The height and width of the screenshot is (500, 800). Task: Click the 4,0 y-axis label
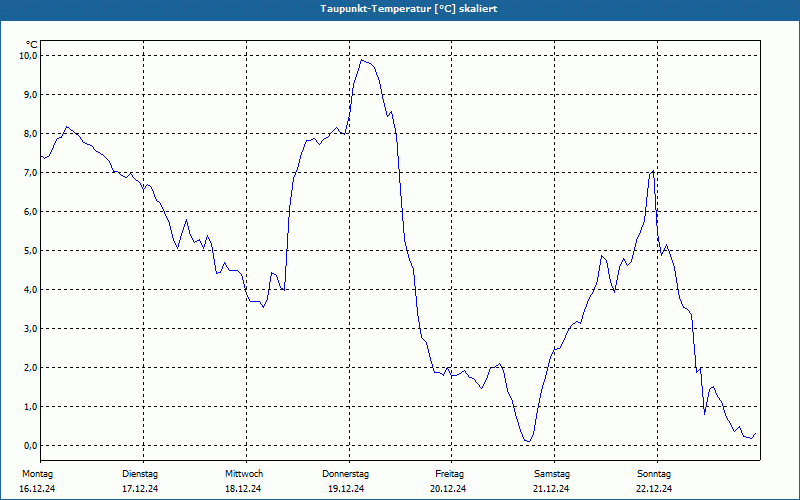31,289
